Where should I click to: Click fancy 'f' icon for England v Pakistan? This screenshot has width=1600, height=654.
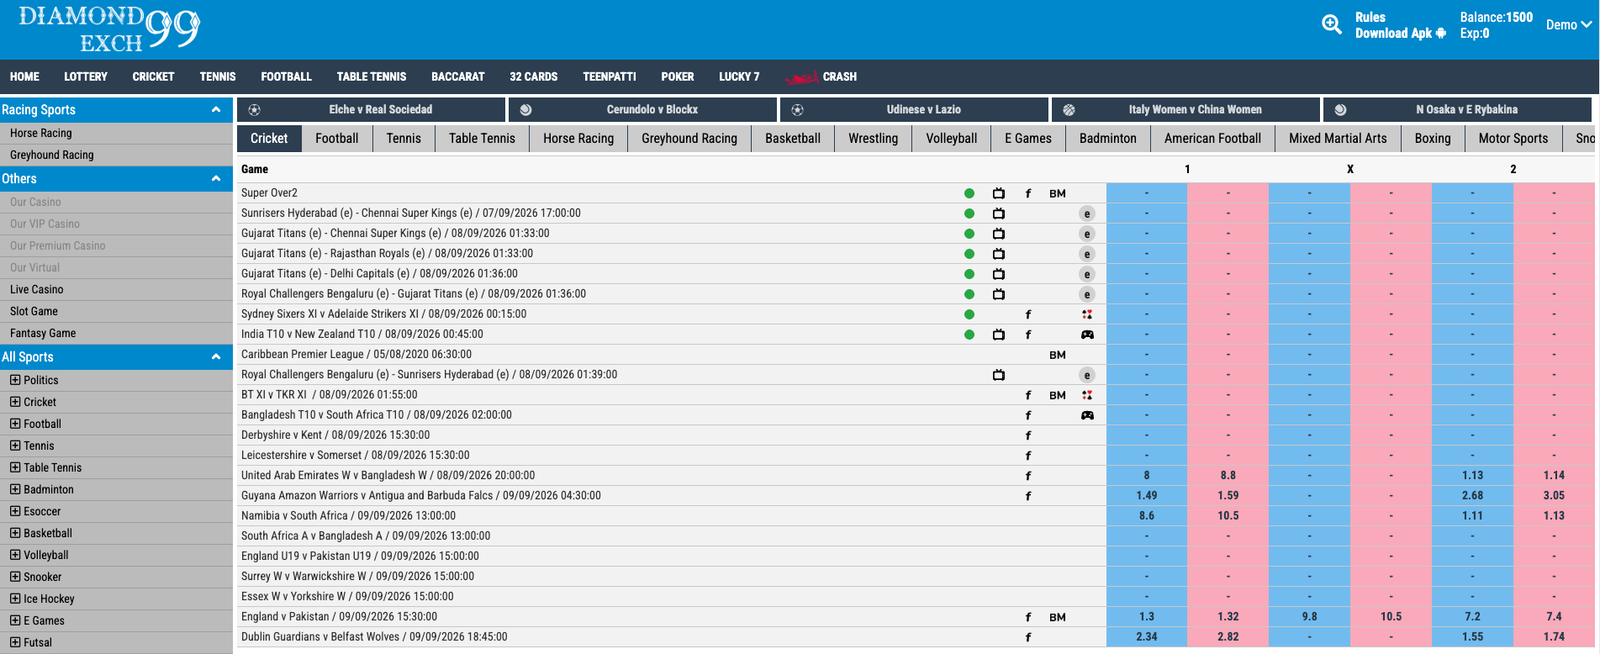1028,617
